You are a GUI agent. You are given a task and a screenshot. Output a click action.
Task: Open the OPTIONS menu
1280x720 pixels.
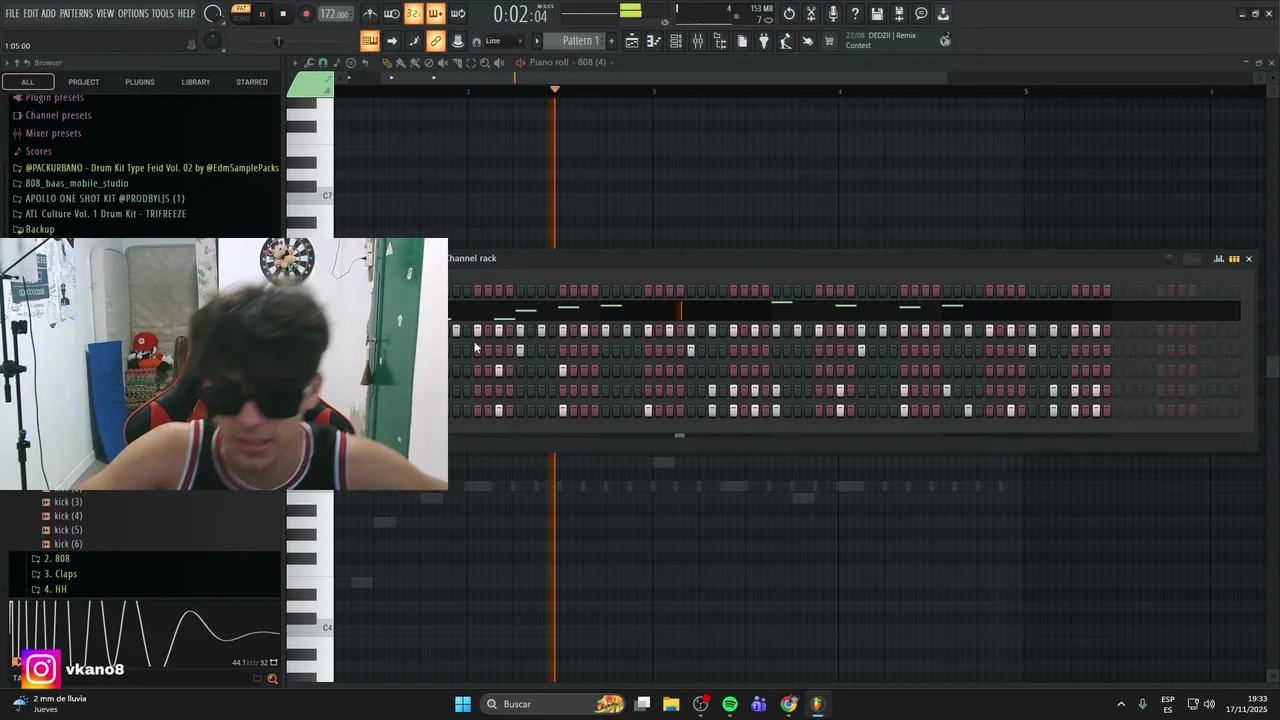coord(133,14)
